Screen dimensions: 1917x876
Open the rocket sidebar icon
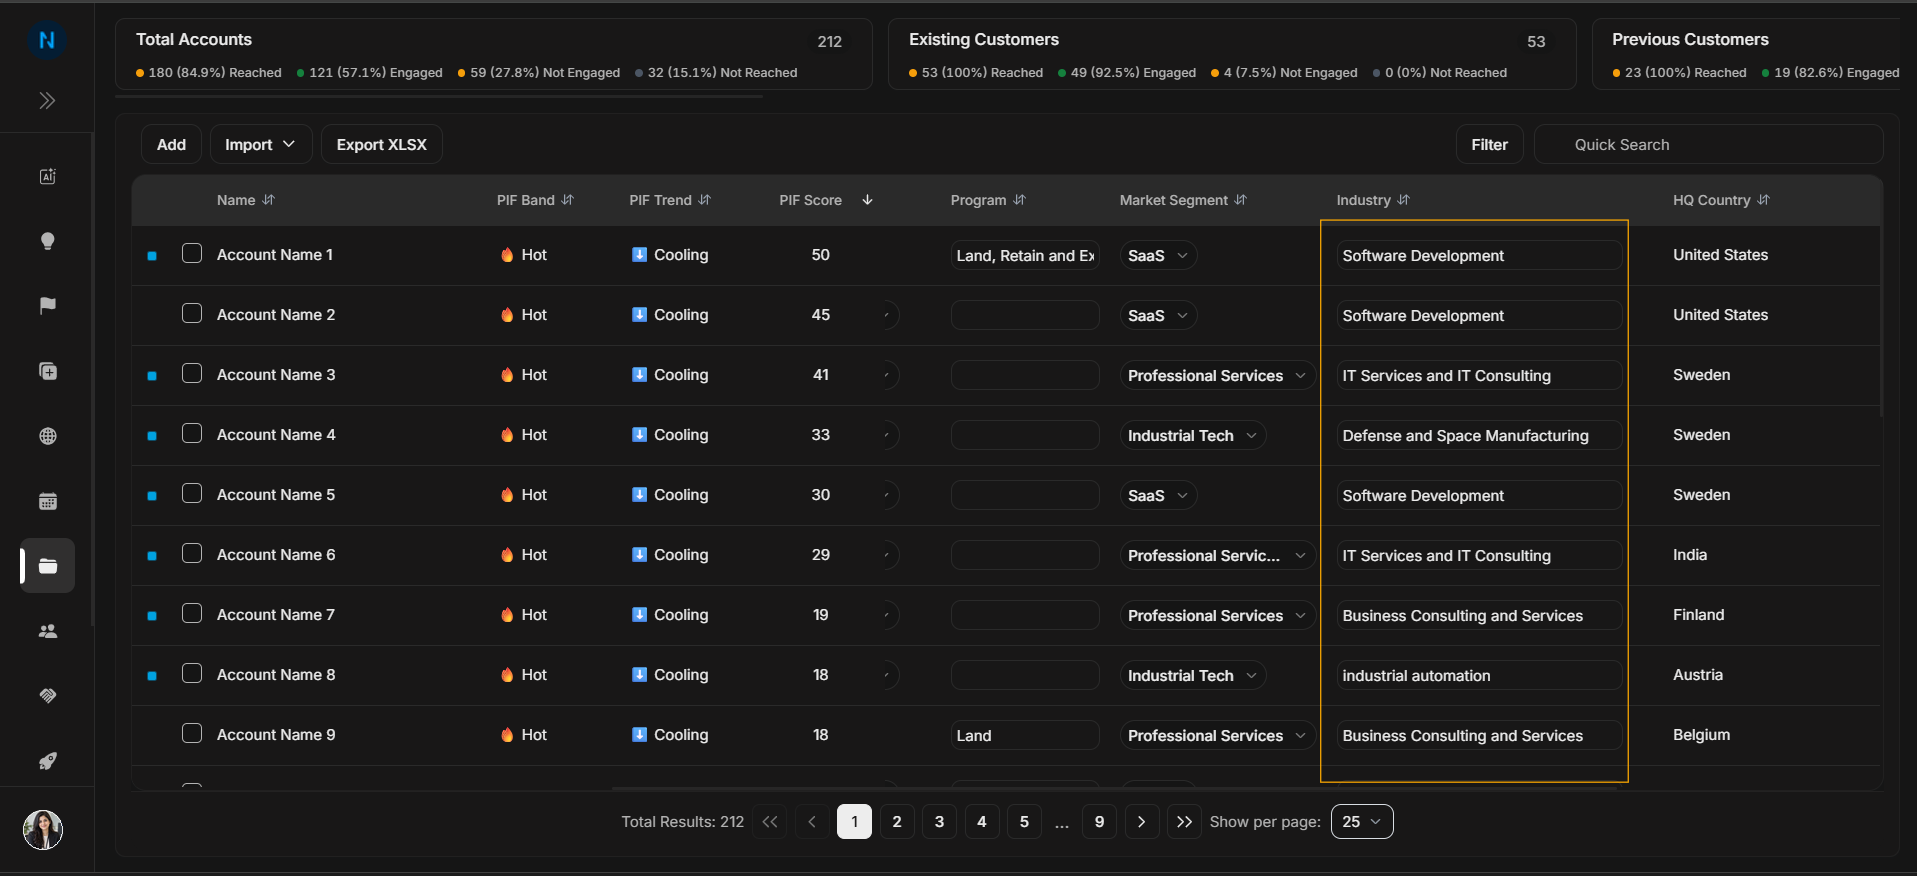[47, 761]
